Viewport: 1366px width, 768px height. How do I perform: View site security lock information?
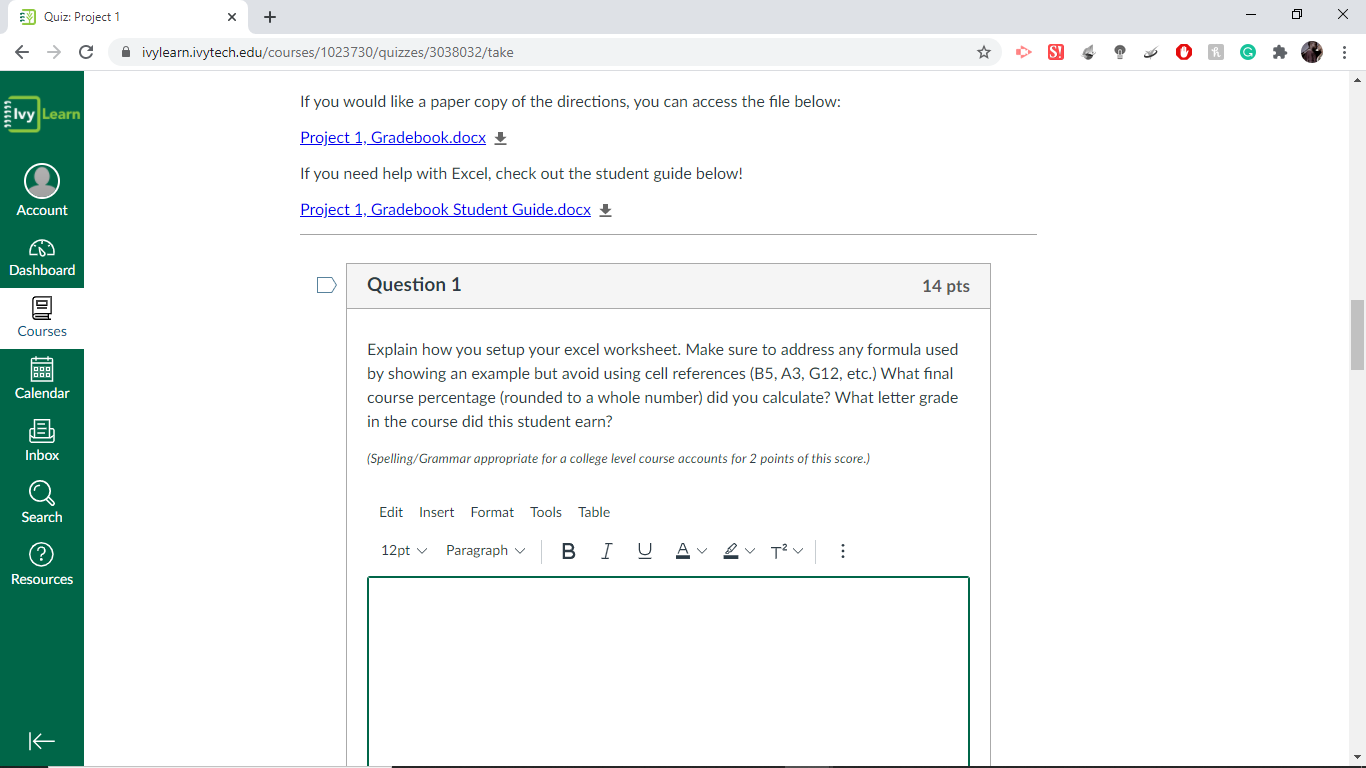coord(126,52)
